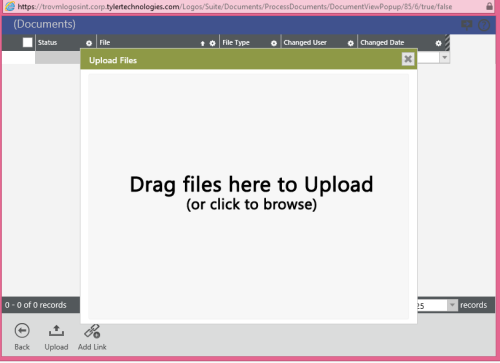Click the Back arrow icon
Viewport: 500px width, 363px height.
pyautogui.click(x=22, y=331)
